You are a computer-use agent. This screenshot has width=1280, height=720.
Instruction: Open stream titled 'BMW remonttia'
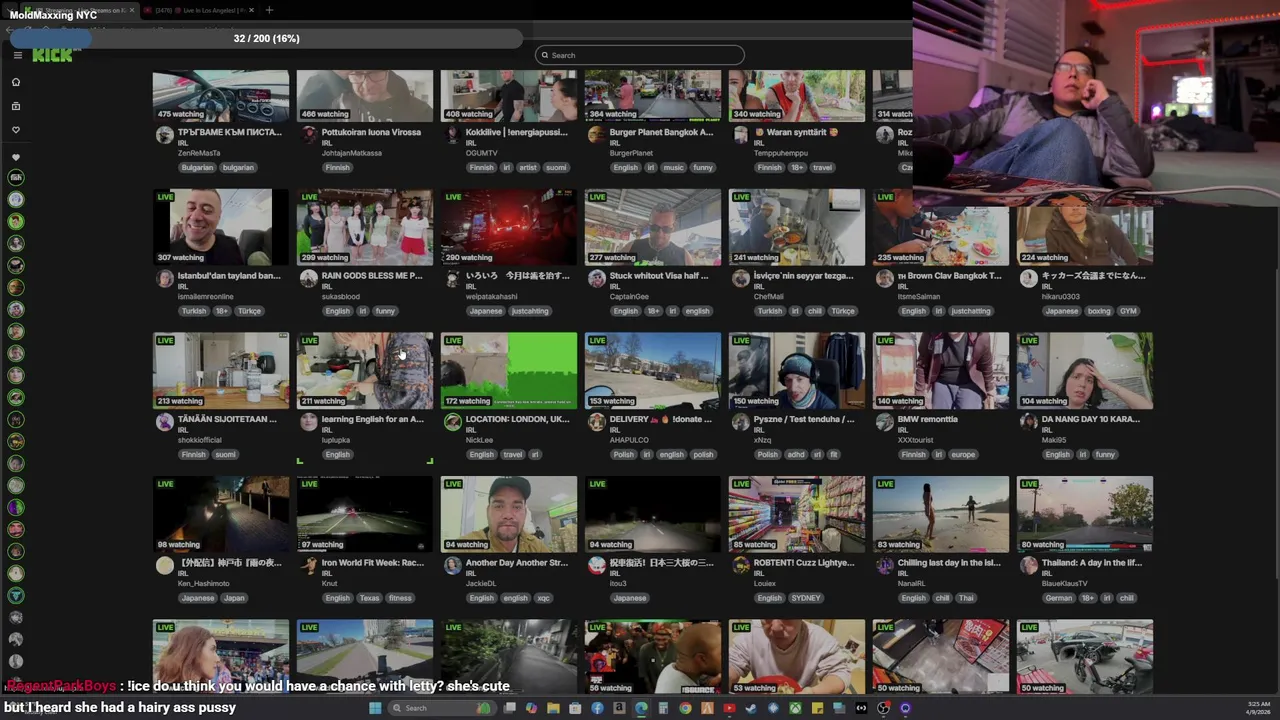click(x=927, y=419)
